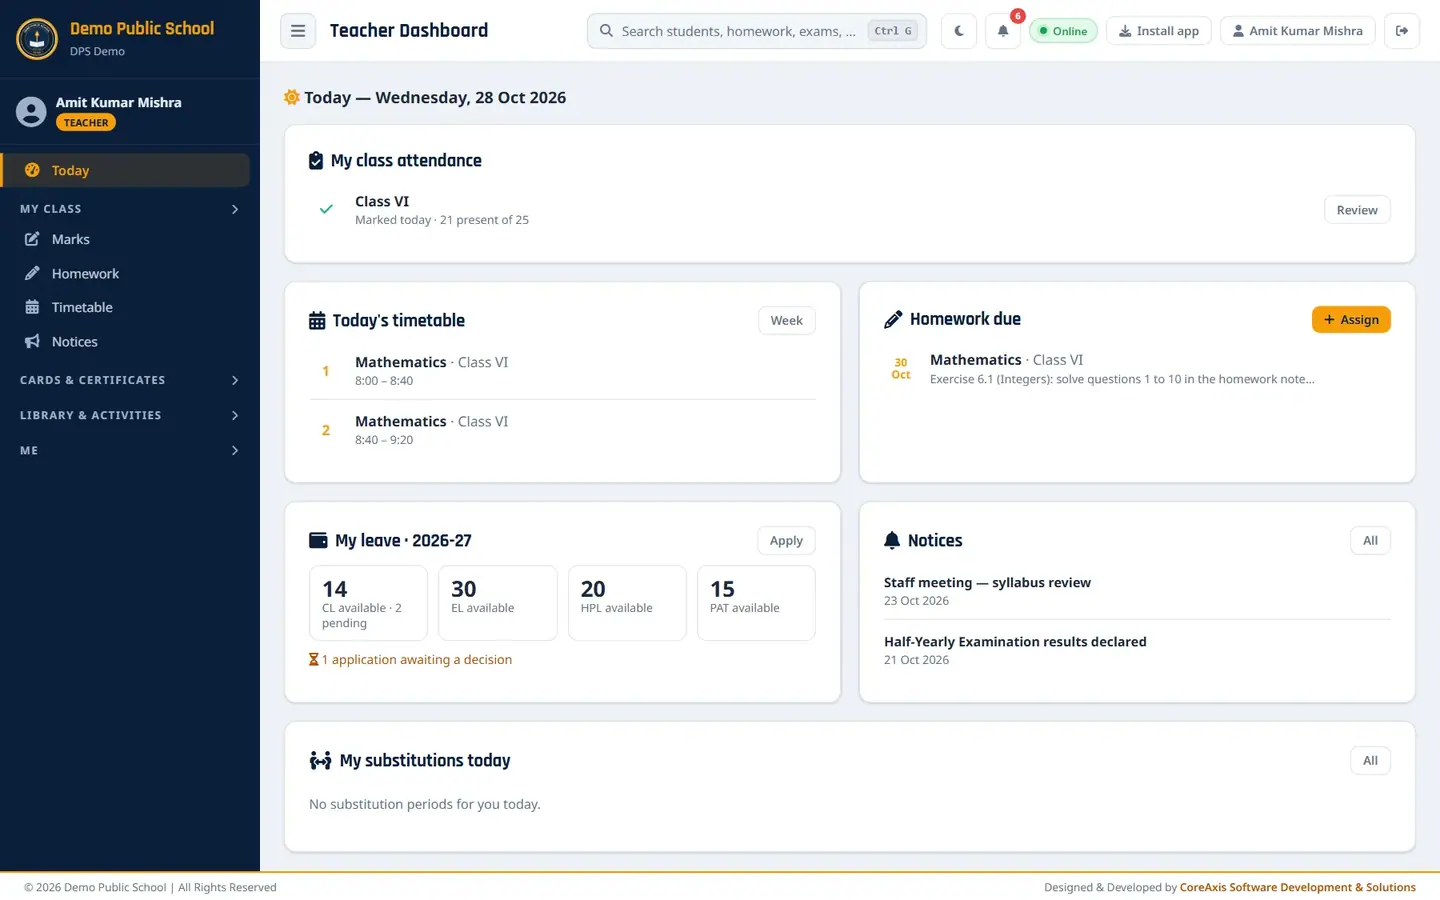Select the 14 CL available leave tile
The image size is (1440, 900).
click(x=369, y=603)
